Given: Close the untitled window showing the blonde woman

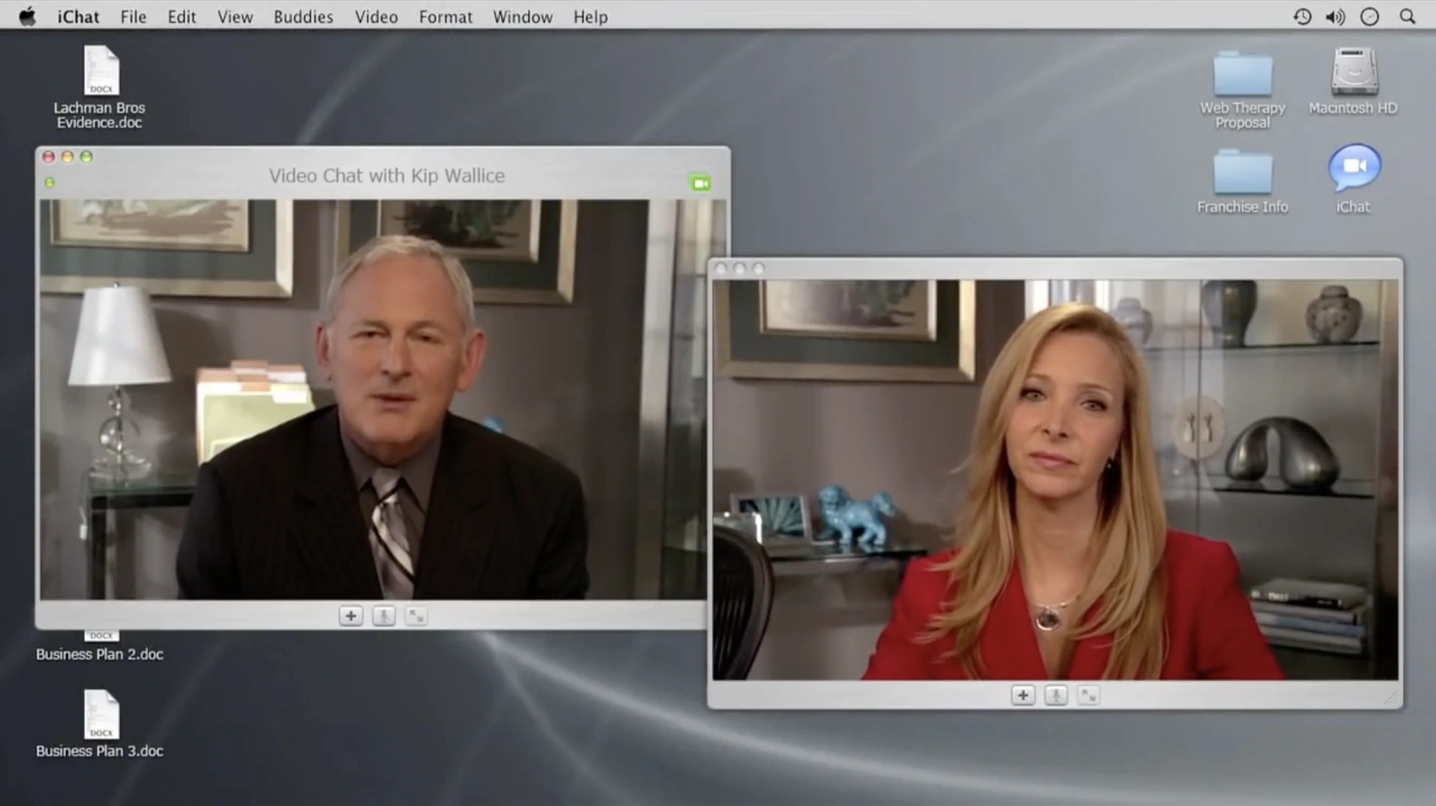Looking at the screenshot, I should pos(720,268).
